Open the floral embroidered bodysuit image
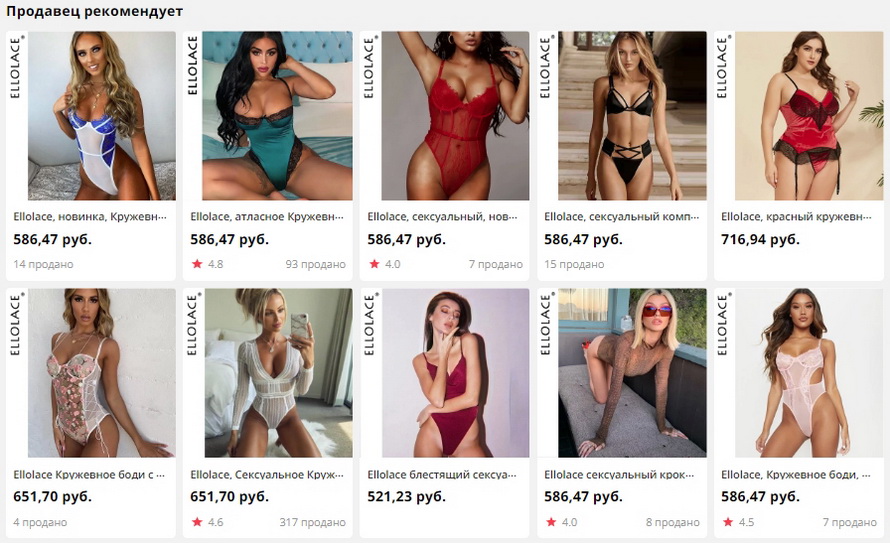 click(x=91, y=373)
